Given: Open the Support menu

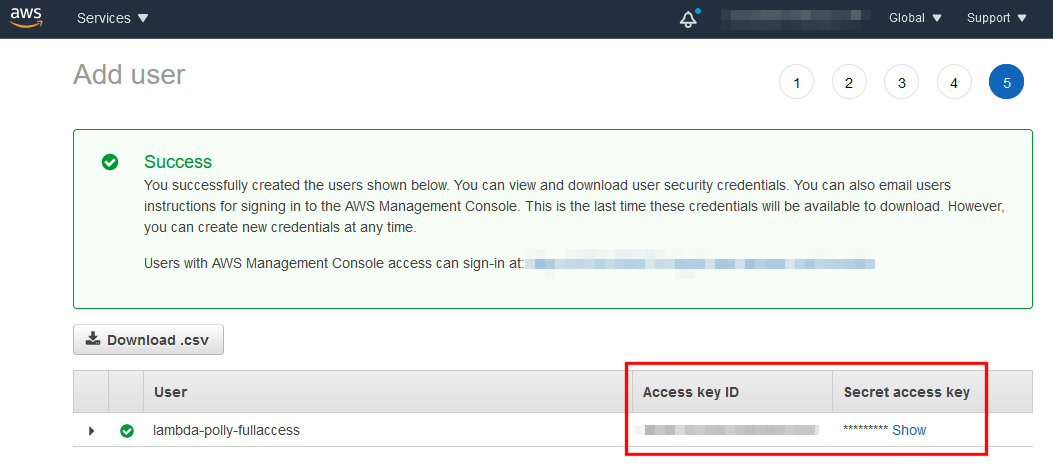Looking at the screenshot, I should [x=996, y=18].
